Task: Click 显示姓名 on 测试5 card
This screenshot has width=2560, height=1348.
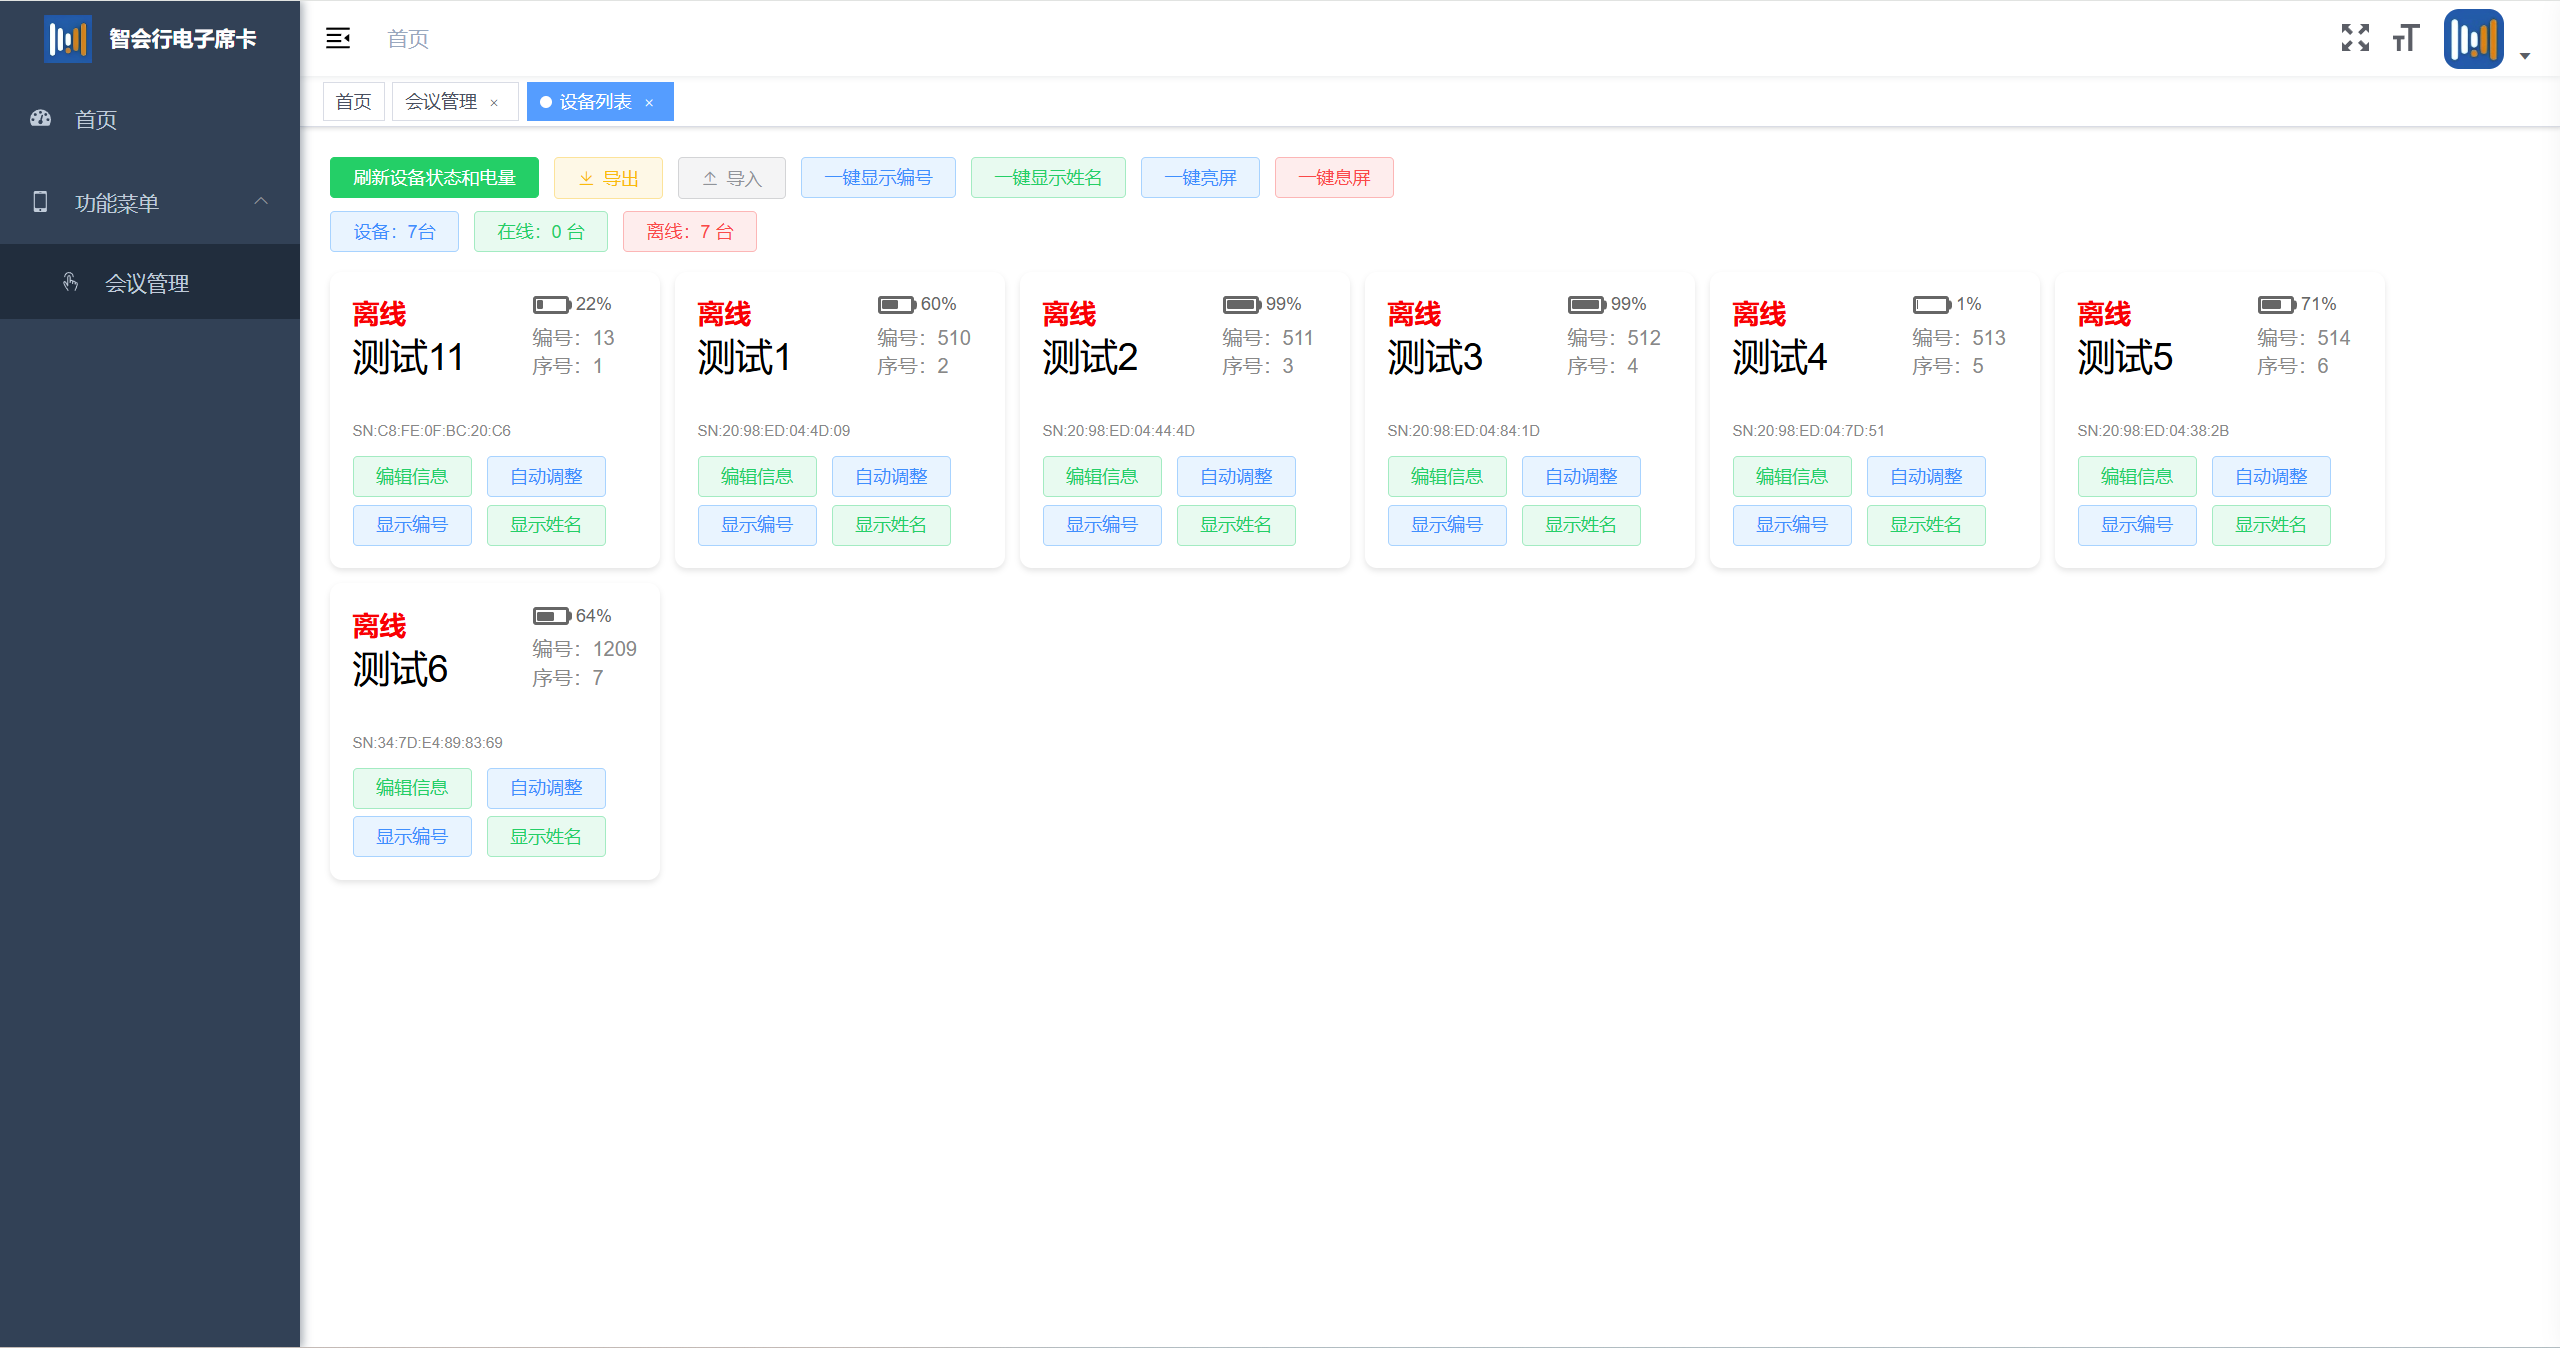Action: click(2270, 525)
